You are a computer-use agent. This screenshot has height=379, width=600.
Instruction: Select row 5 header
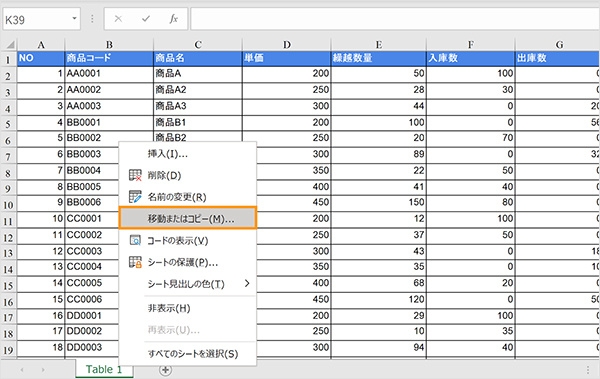click(8, 124)
